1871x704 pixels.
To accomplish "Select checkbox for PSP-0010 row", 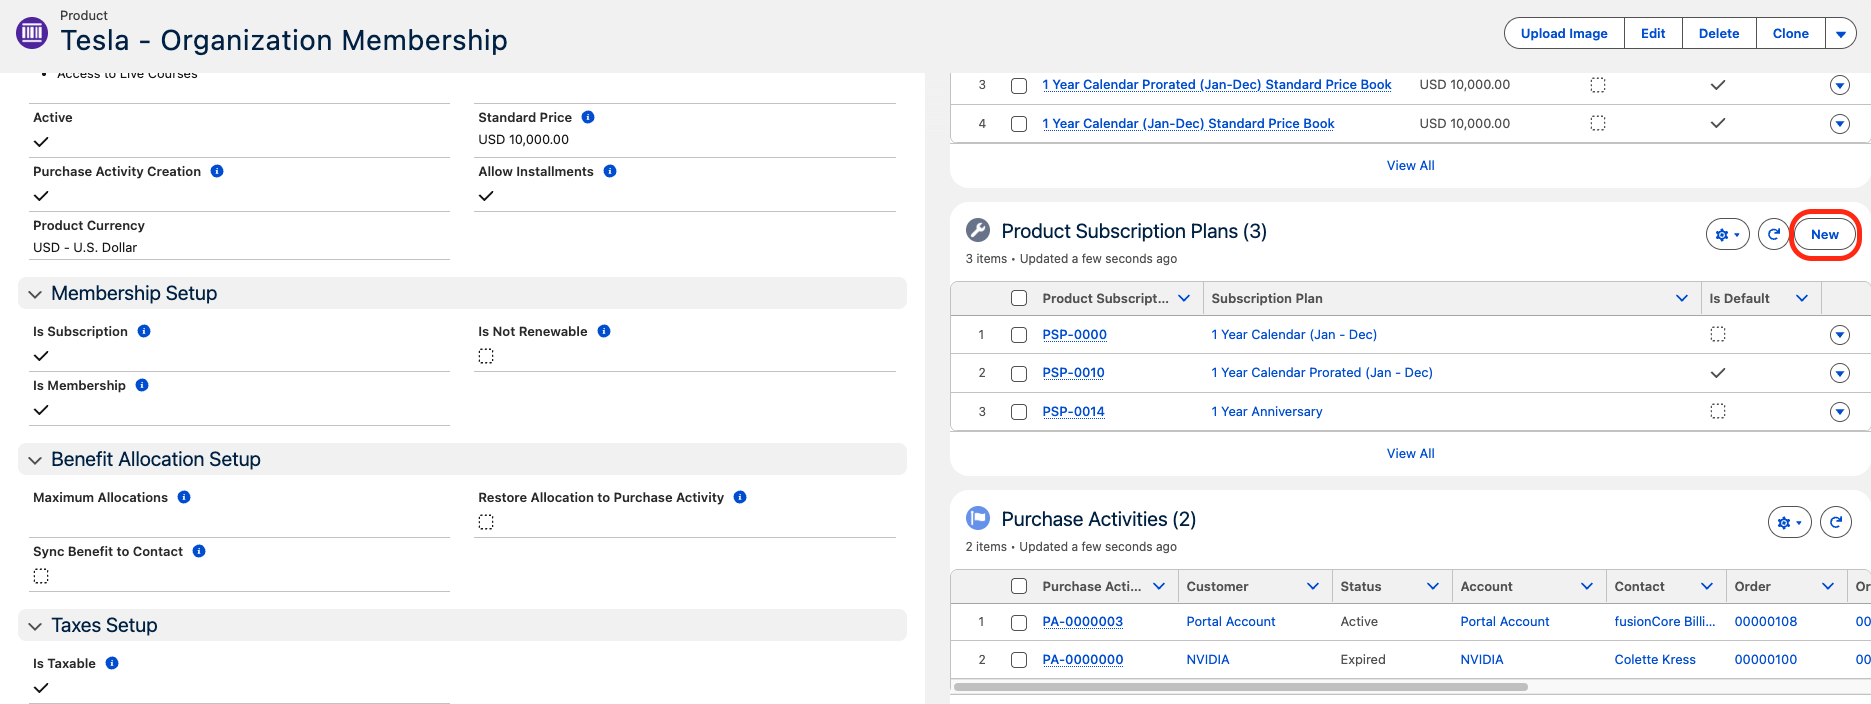I will 1019,373.
